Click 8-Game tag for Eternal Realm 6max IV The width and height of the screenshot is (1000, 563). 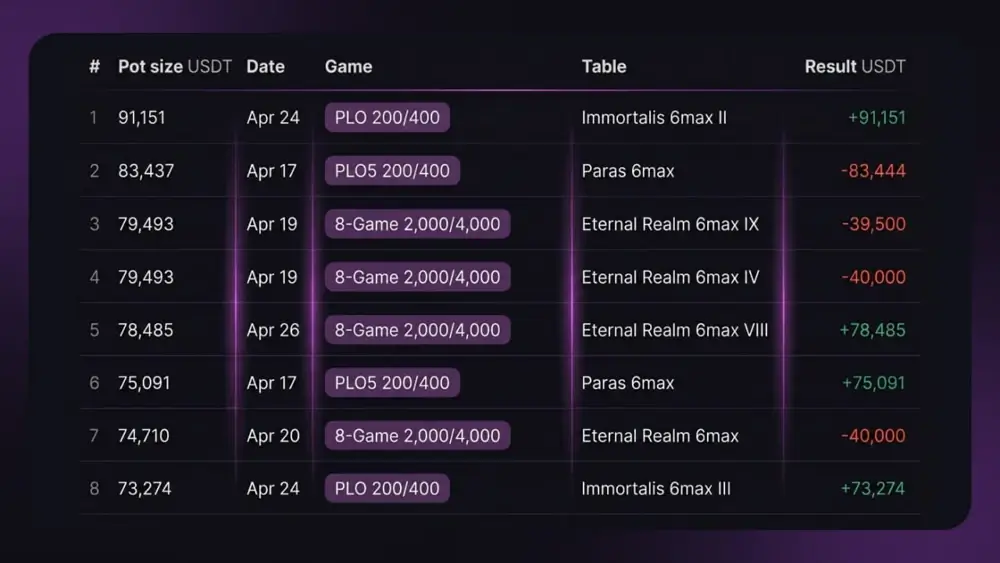coord(417,277)
